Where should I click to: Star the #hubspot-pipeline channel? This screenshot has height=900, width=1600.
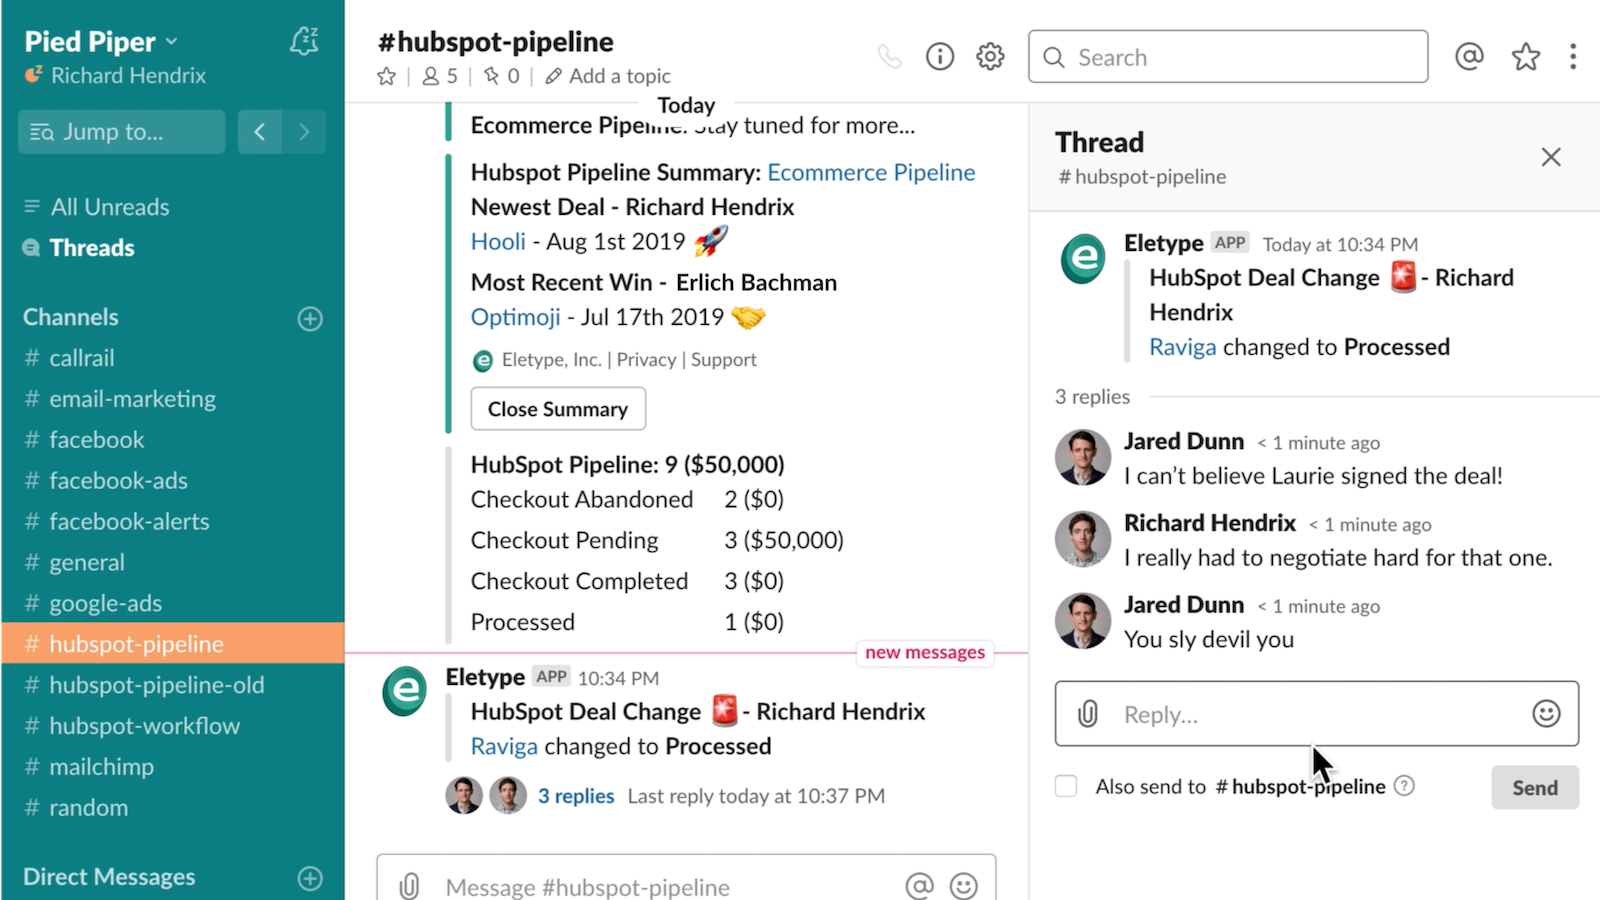pos(386,76)
